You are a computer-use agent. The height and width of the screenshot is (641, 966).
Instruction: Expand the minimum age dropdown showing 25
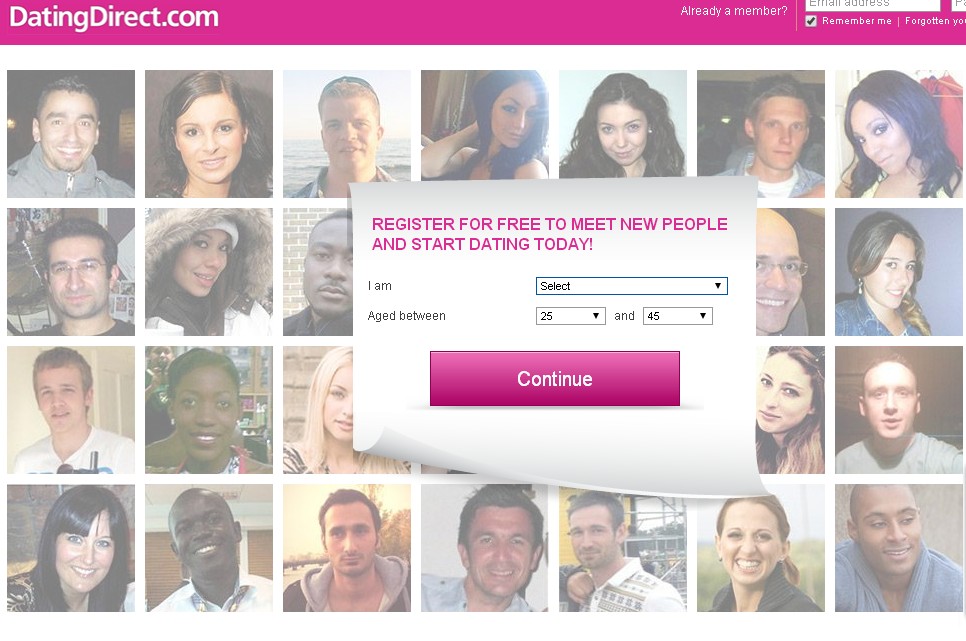[570, 316]
